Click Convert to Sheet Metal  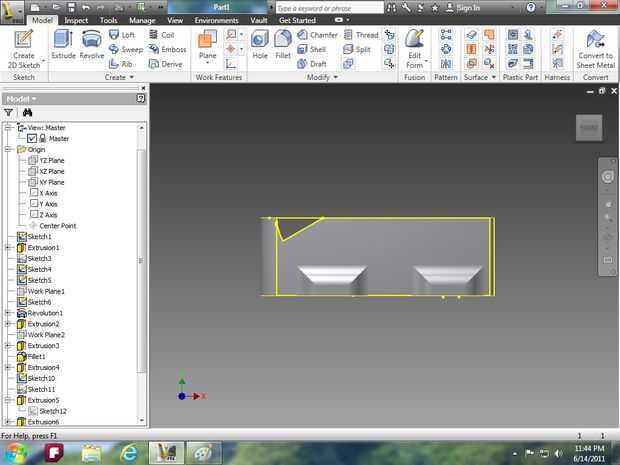click(x=595, y=49)
